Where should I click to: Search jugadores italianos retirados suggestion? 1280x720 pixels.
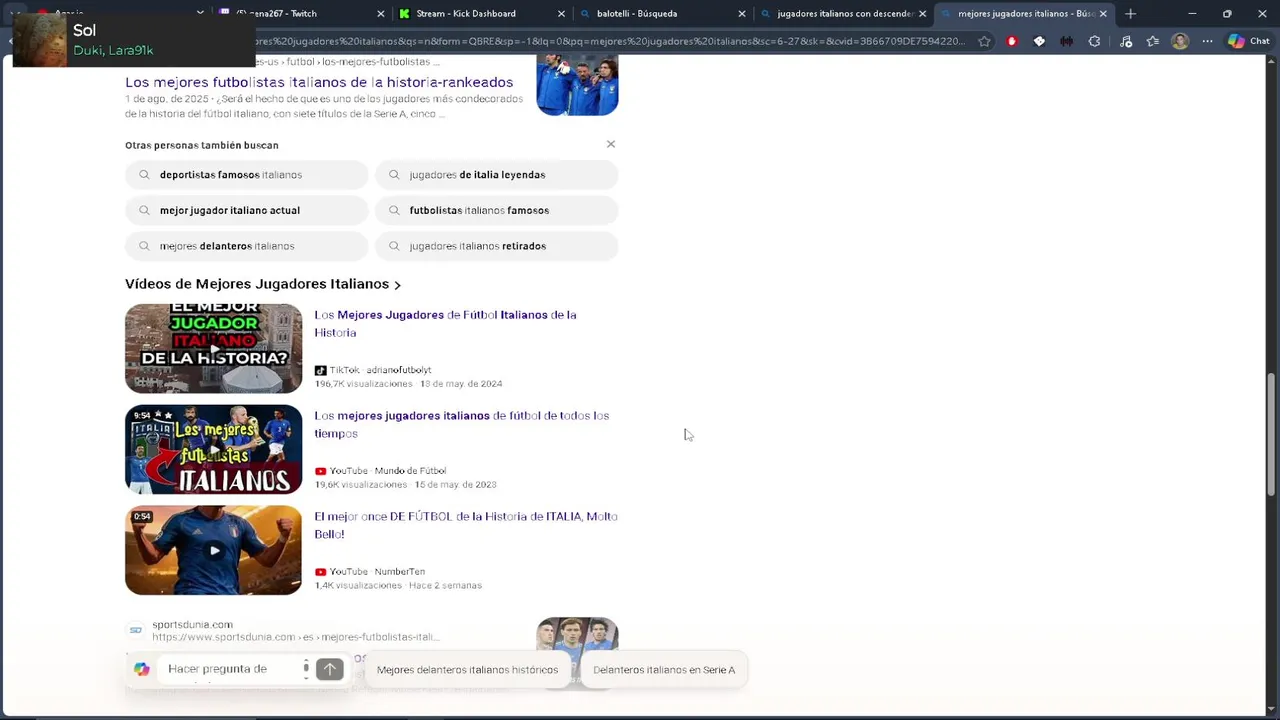tap(496, 246)
